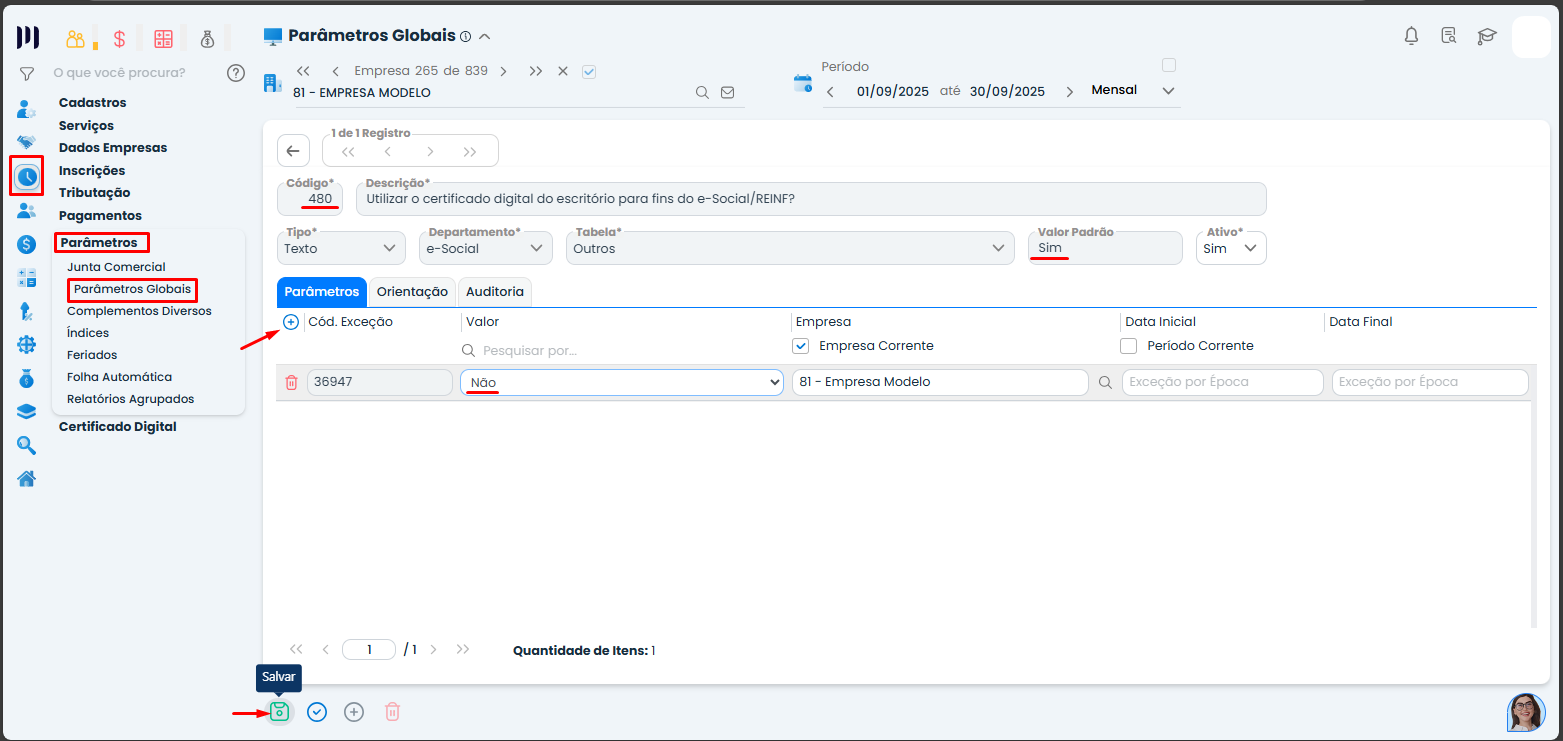Click the Data Inicial Exceção por Época field
The image size is (1563, 741).
coord(1222,383)
